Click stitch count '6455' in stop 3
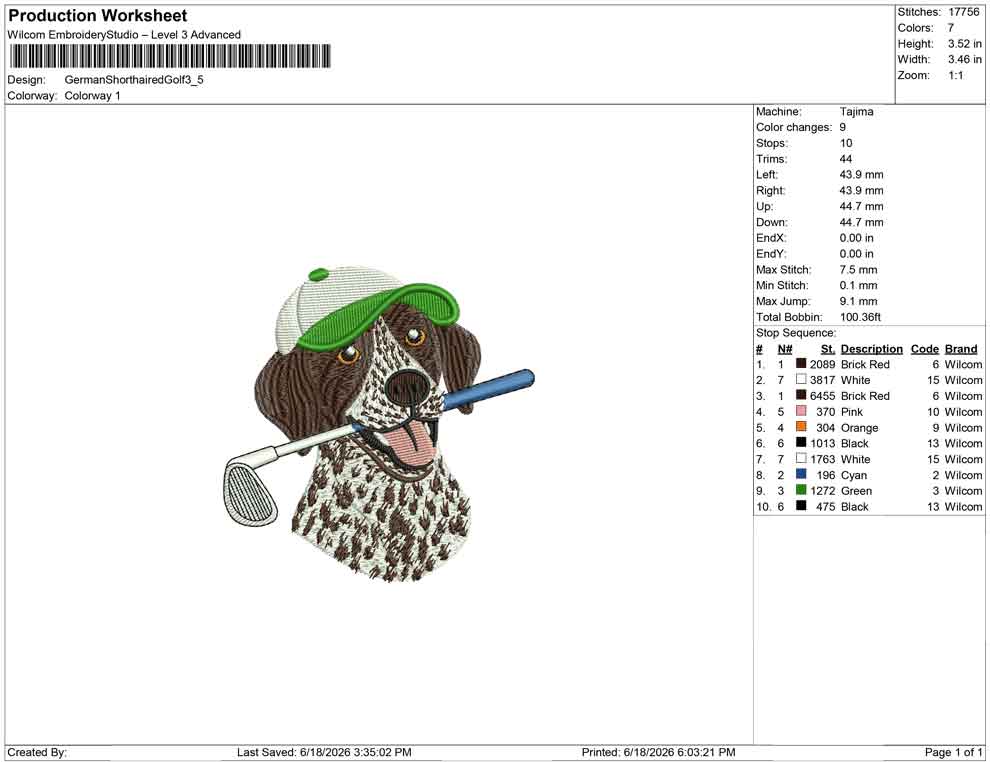The width and height of the screenshot is (990, 762). (823, 396)
